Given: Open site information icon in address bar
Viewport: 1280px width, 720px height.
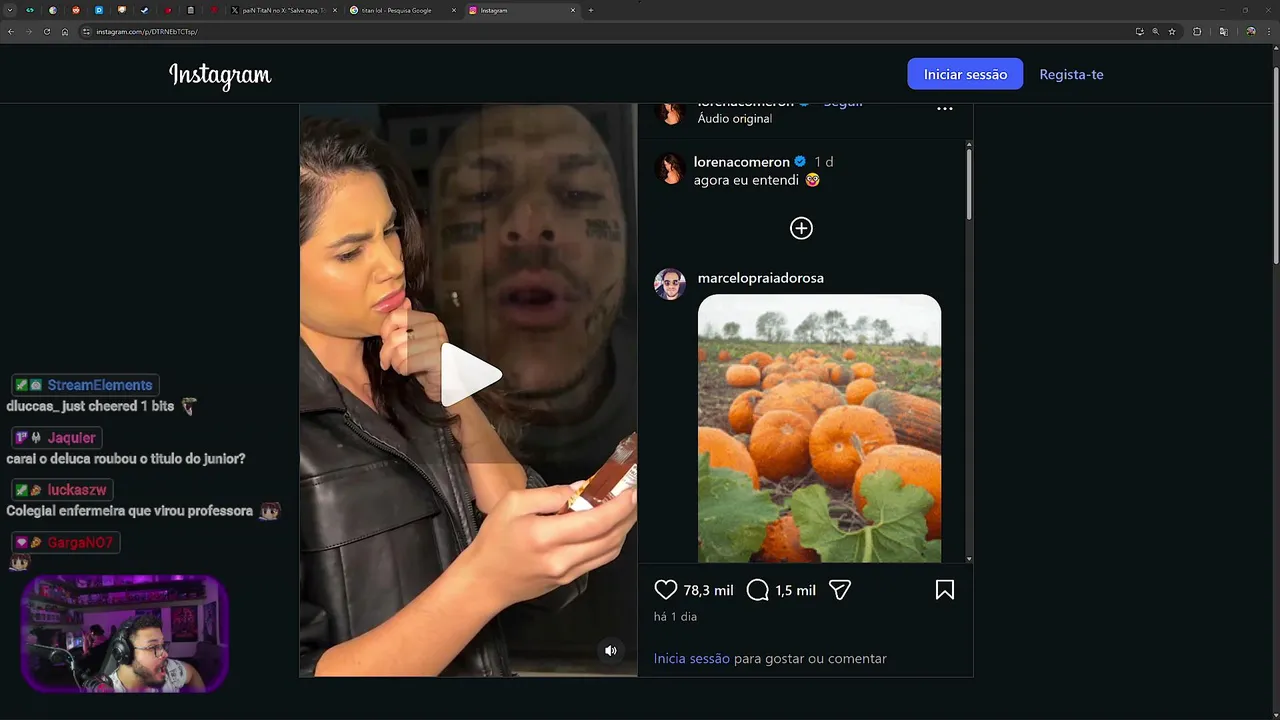Looking at the screenshot, I should coord(87,31).
